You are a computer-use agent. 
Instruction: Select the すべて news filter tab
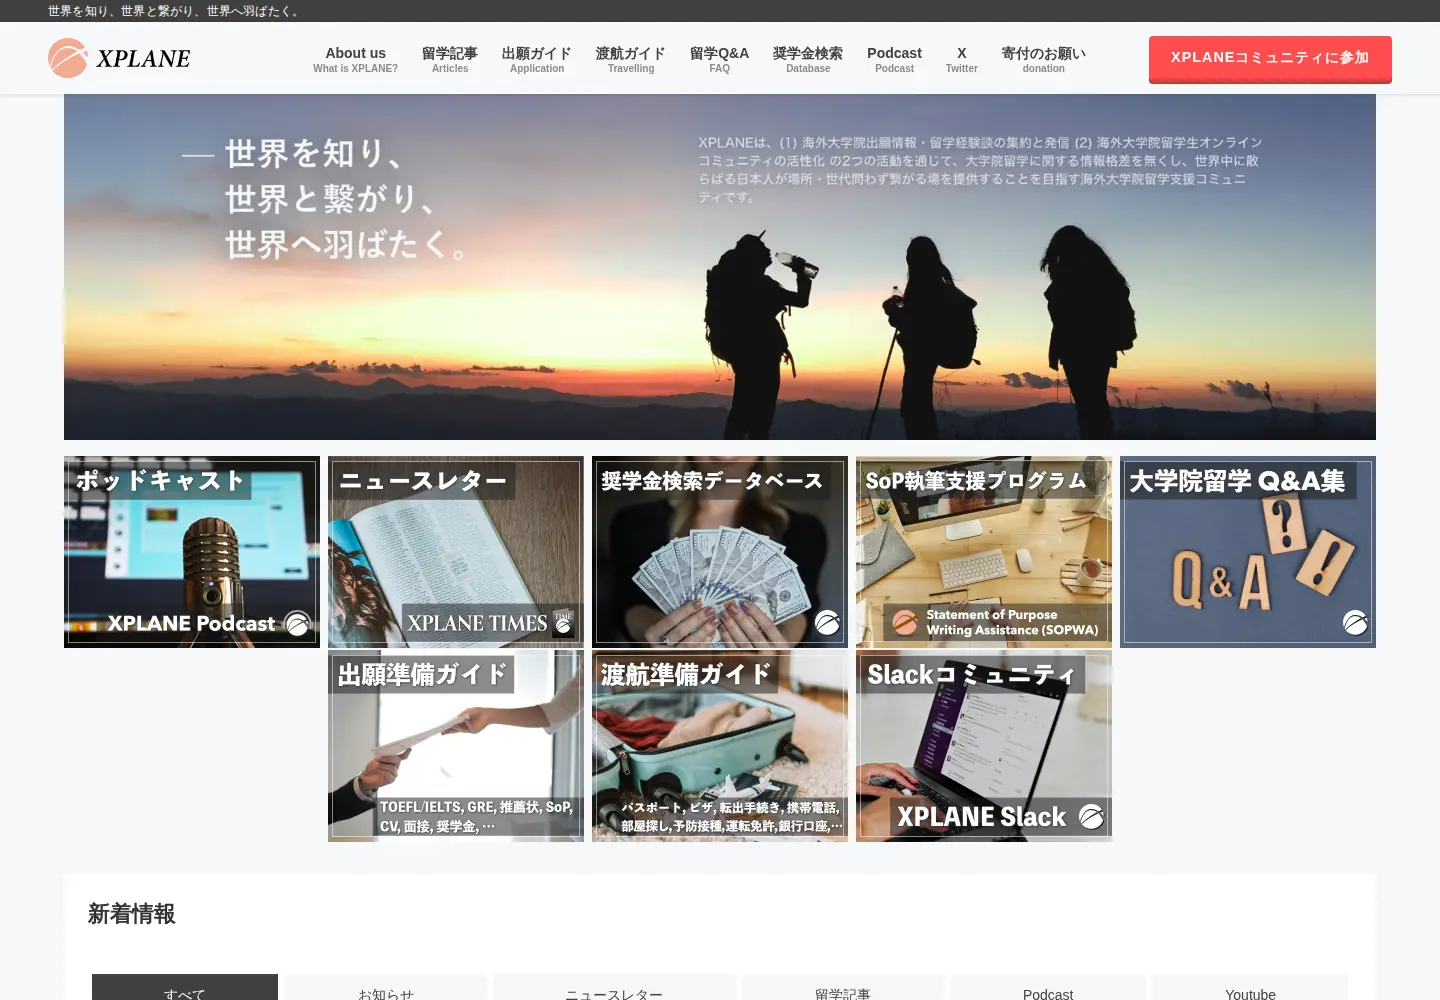click(x=185, y=988)
